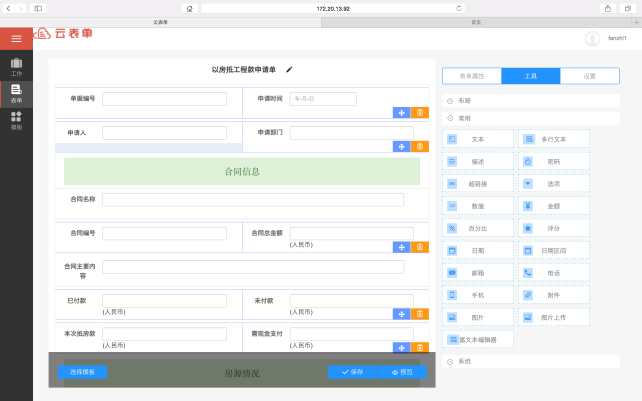Expand the 布局 (Layout) section
This screenshot has height=401, width=642.
451,101
